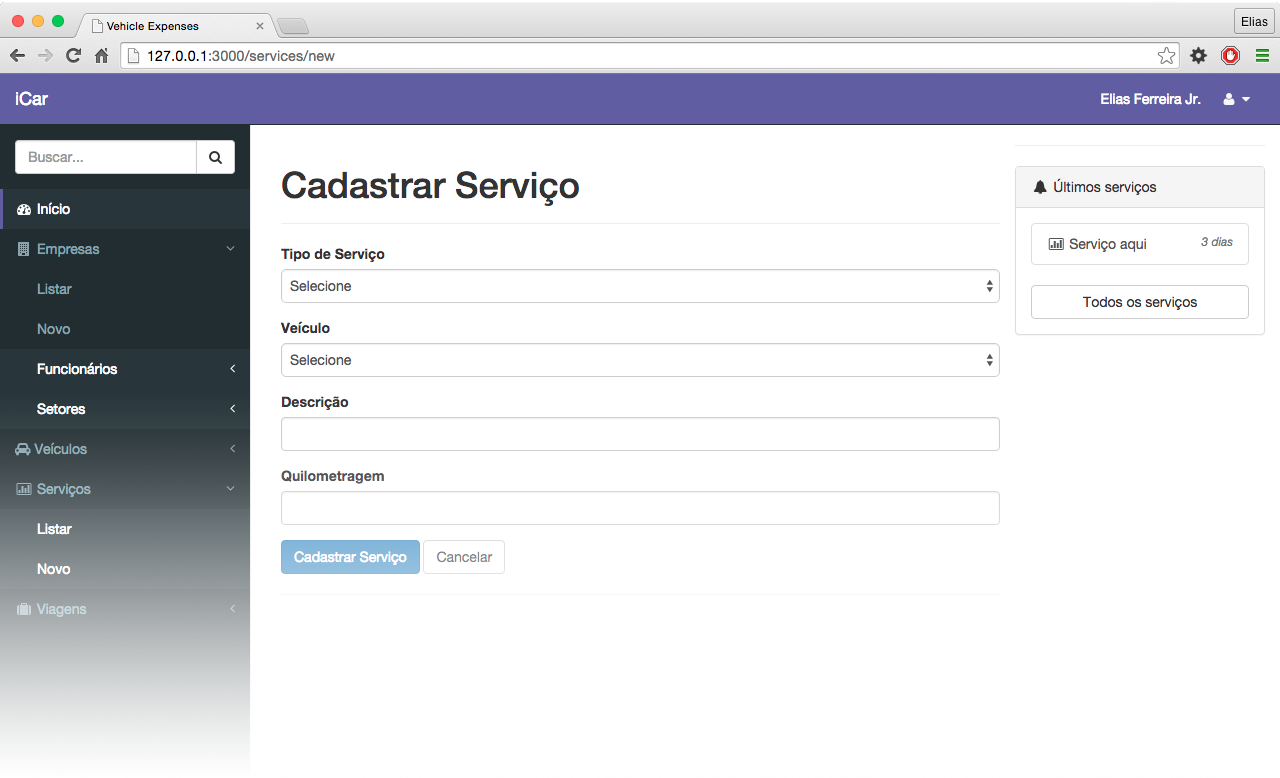Open the green Chrome menu icon
Viewport: 1280px width, 778px height.
click(1262, 56)
